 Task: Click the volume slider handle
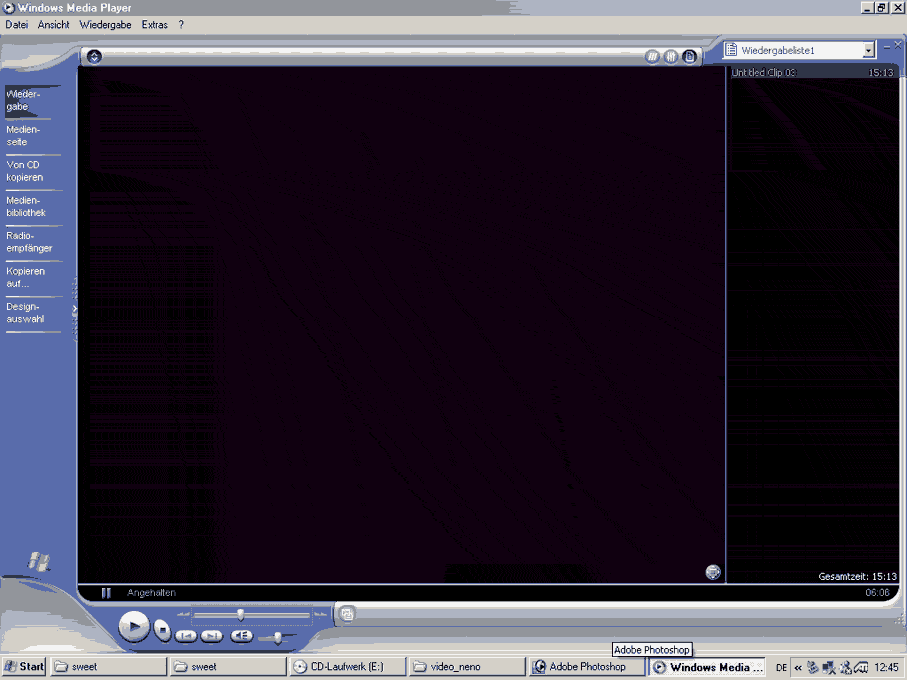(x=278, y=638)
